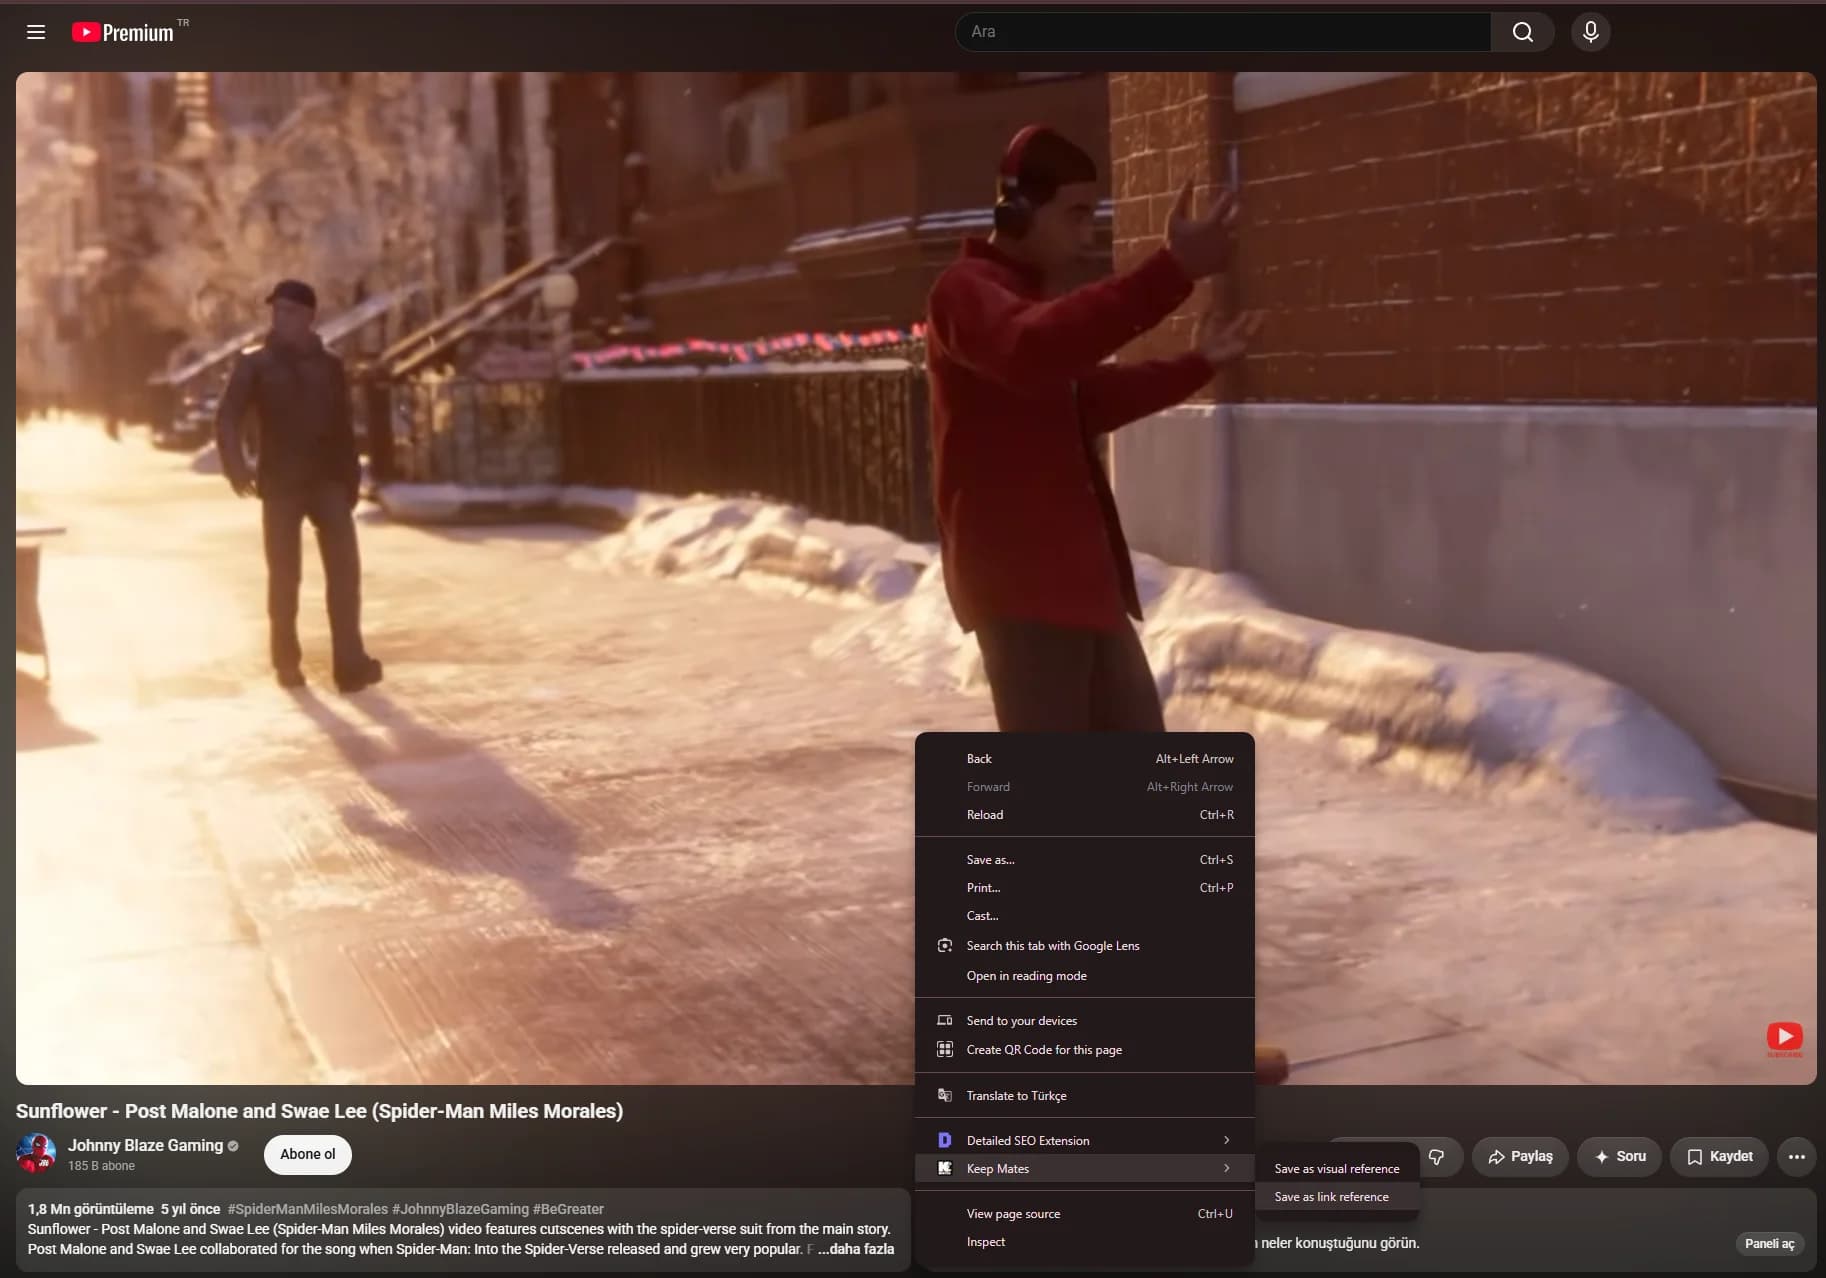The height and width of the screenshot is (1278, 1826).
Task: Choose Print... from the context menu
Action: click(x=1085, y=888)
